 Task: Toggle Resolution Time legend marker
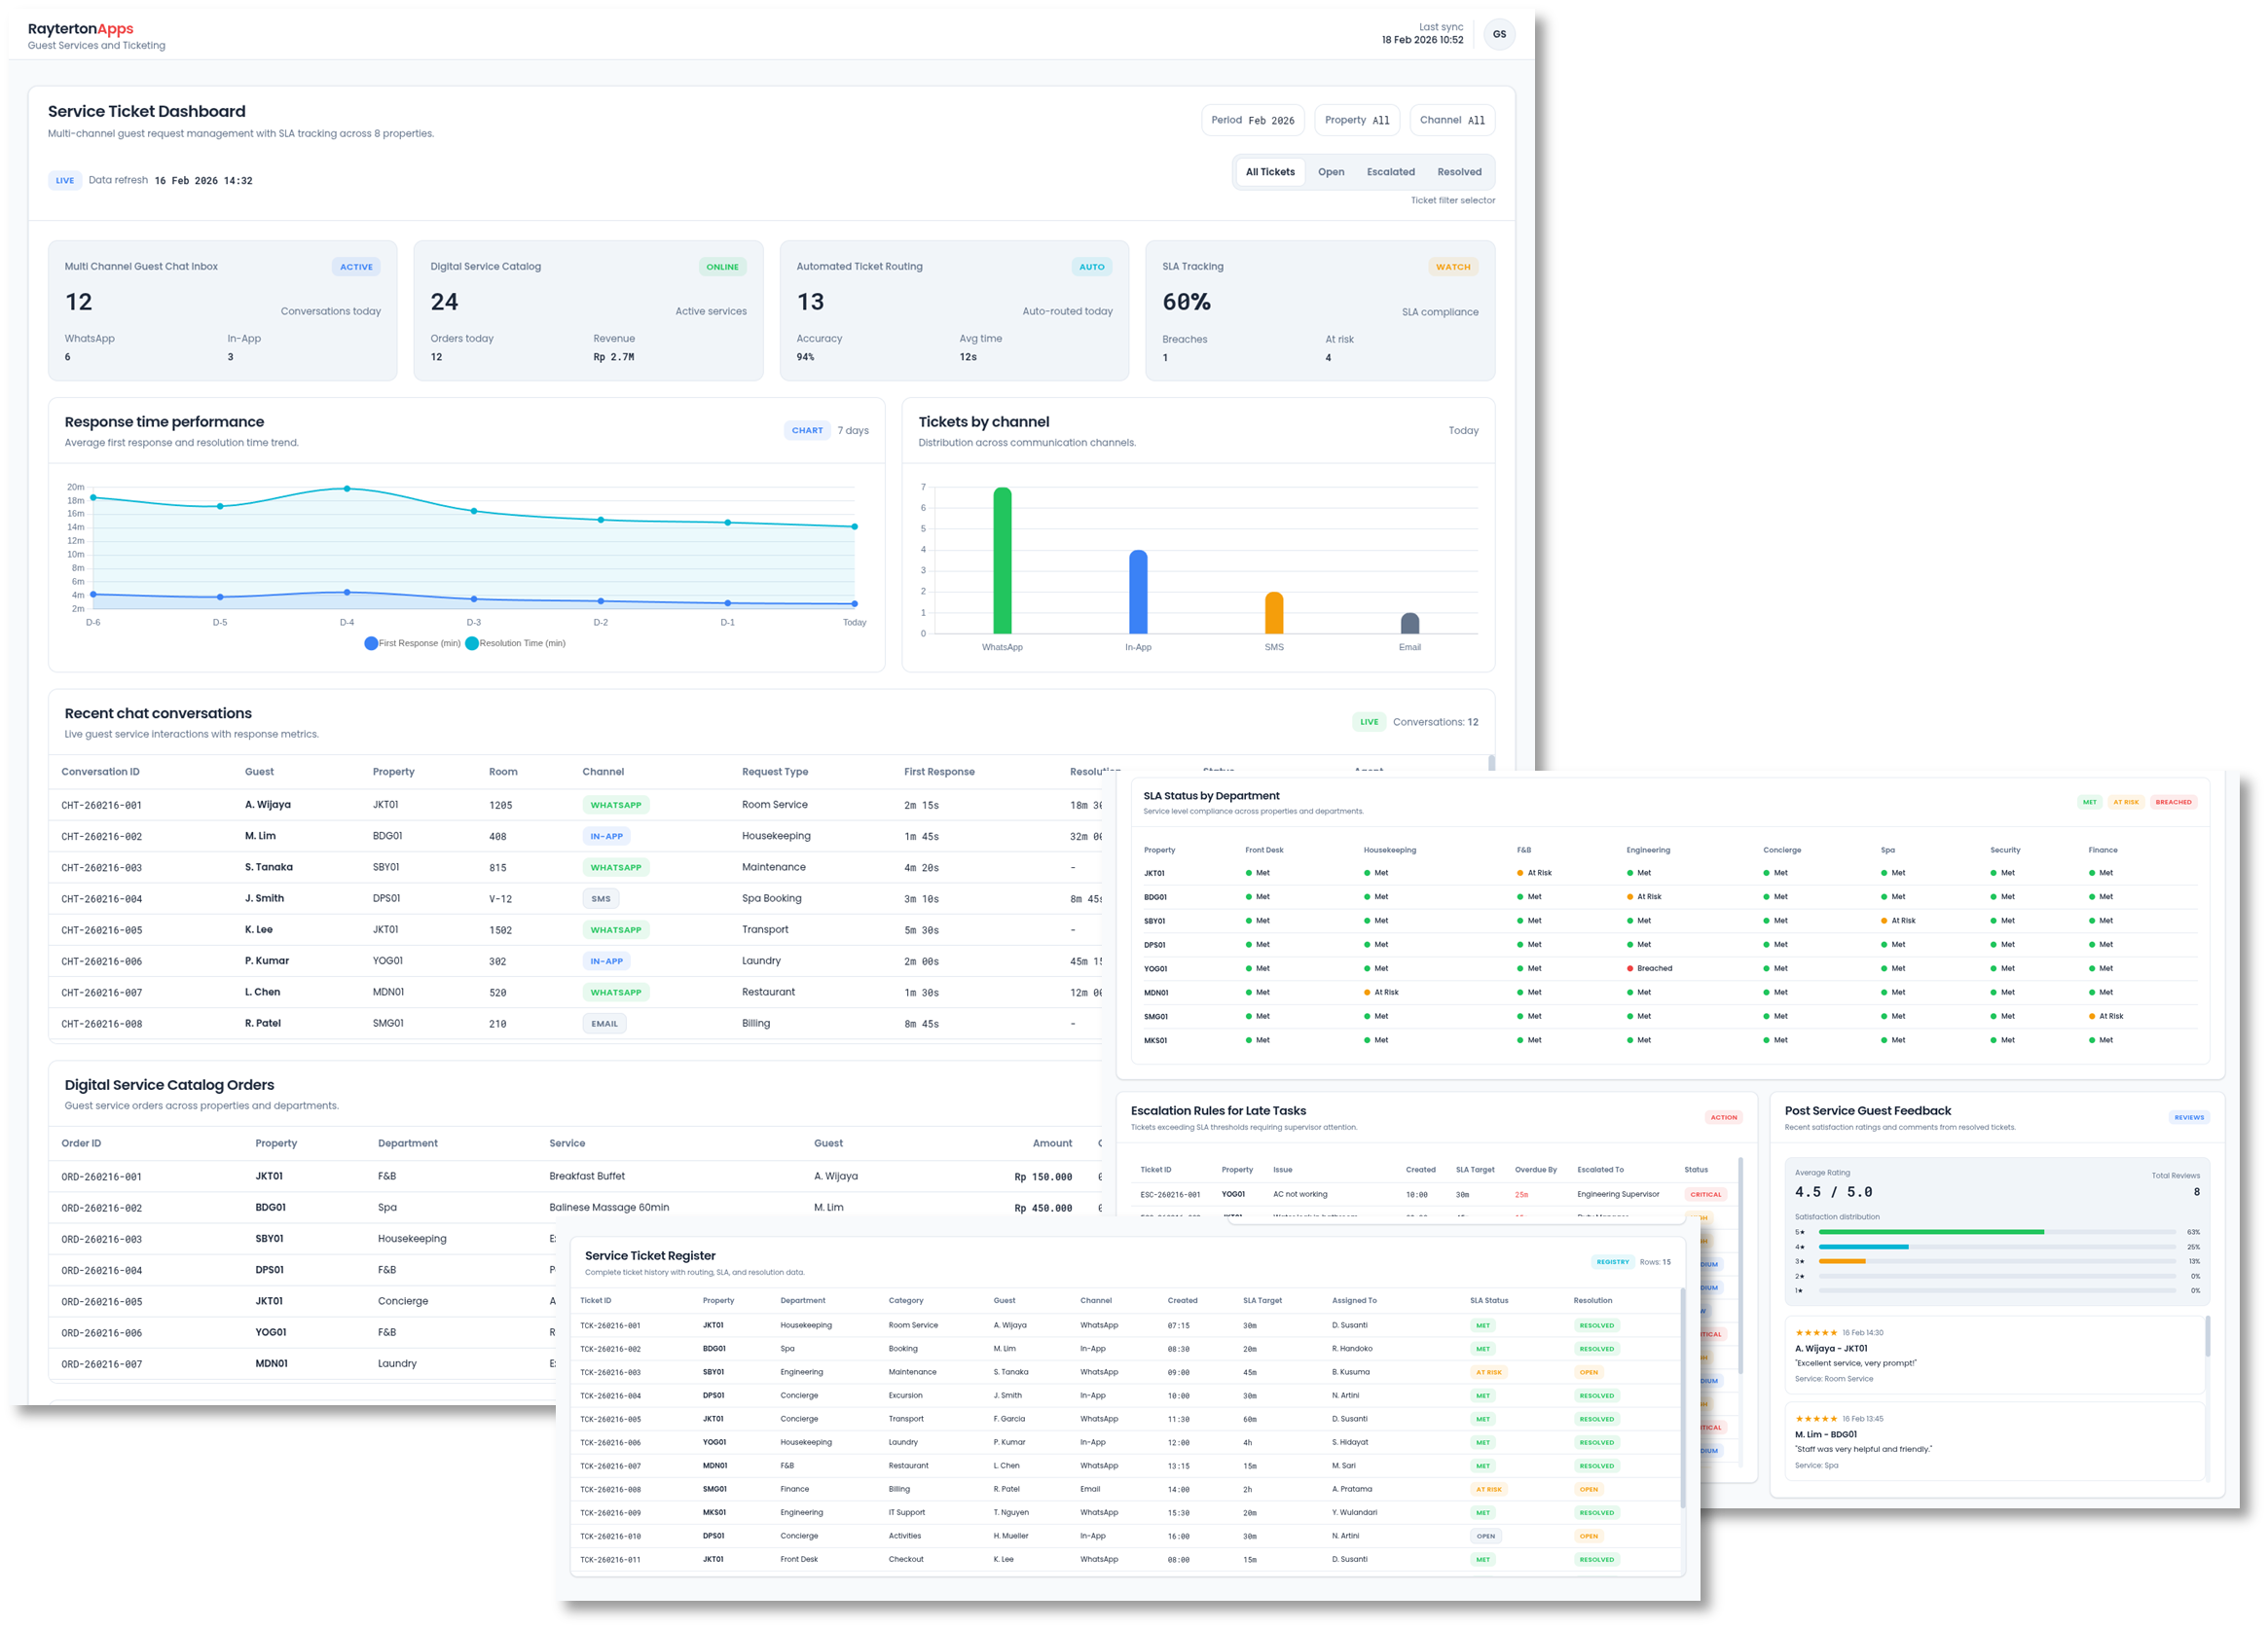(472, 643)
